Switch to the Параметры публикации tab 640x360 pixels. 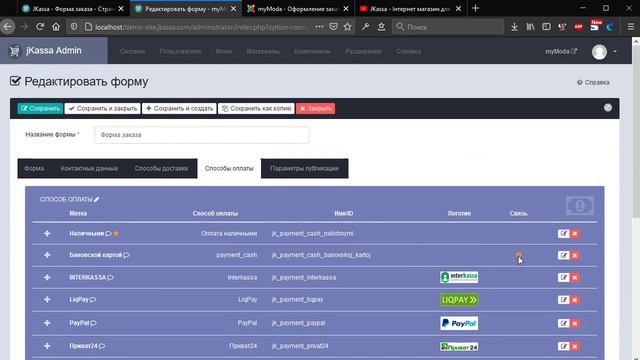(304, 168)
